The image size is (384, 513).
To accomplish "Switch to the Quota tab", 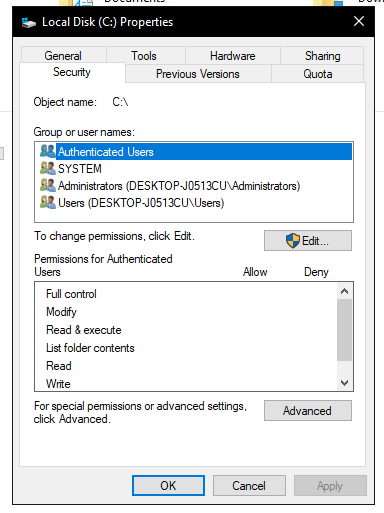I will pos(318,74).
